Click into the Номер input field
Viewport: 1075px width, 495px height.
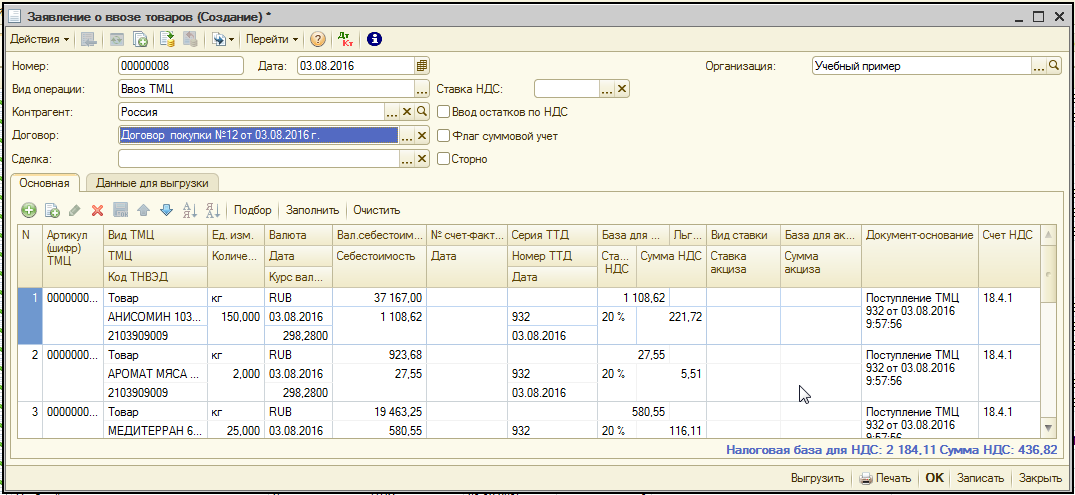[180, 66]
